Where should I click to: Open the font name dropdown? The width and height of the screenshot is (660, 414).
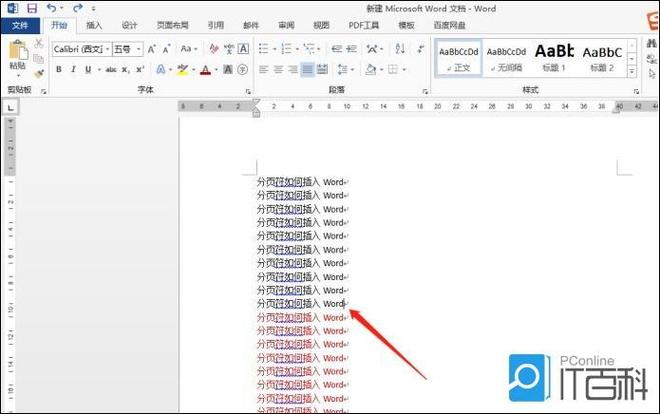[x=108, y=49]
